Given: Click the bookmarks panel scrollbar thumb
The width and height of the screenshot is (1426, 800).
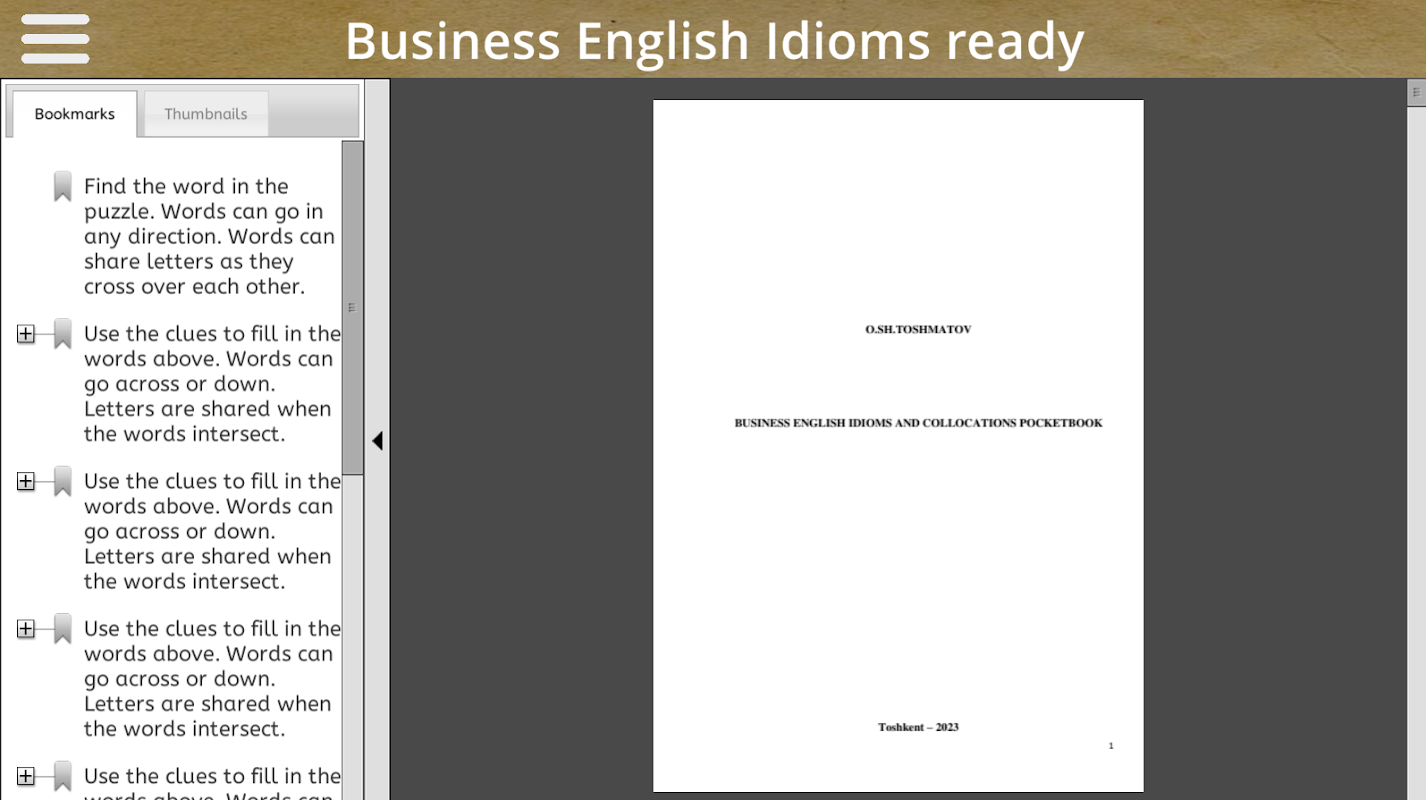Looking at the screenshot, I should (x=352, y=308).
